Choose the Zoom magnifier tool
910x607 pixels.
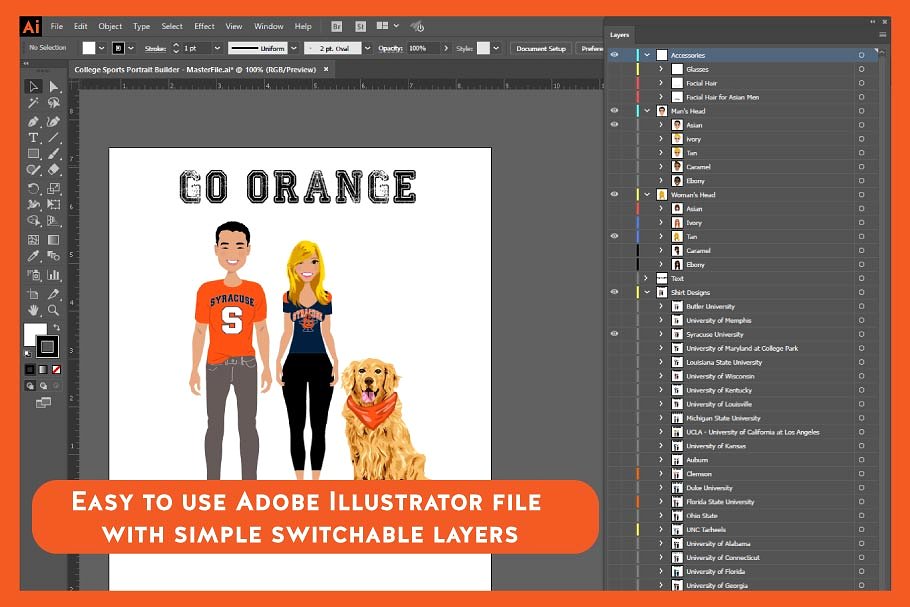54,310
